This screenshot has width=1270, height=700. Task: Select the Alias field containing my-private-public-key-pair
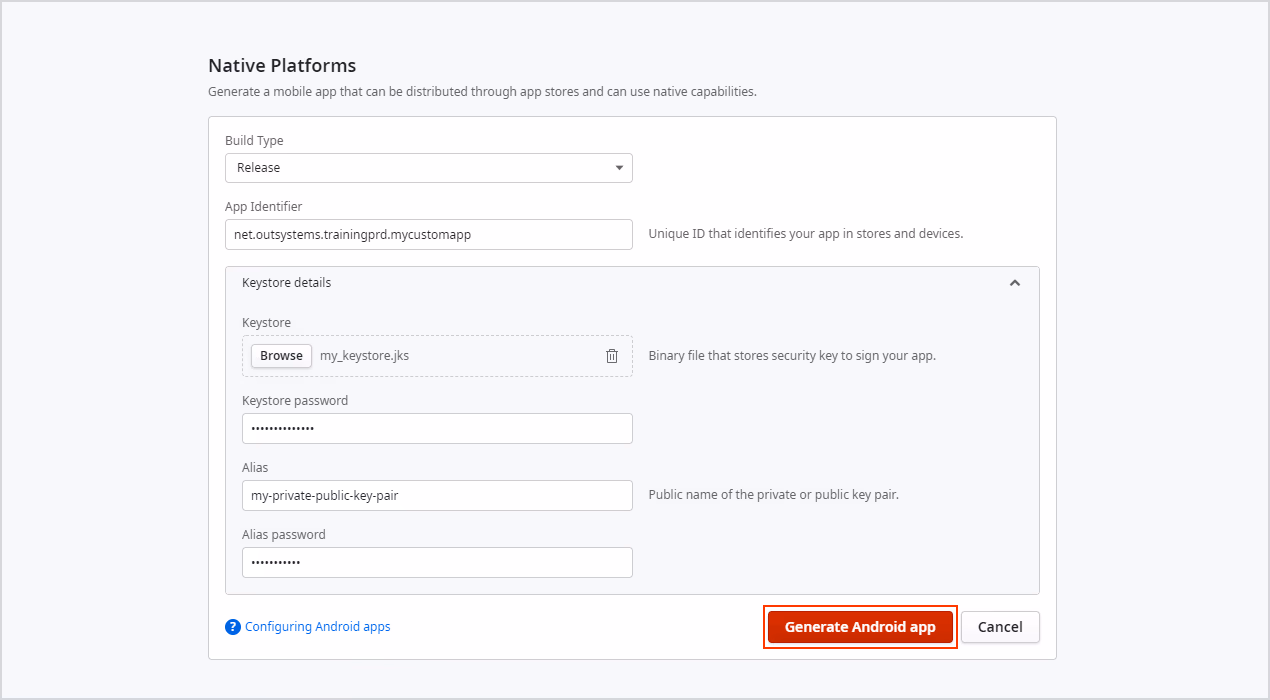[437, 495]
